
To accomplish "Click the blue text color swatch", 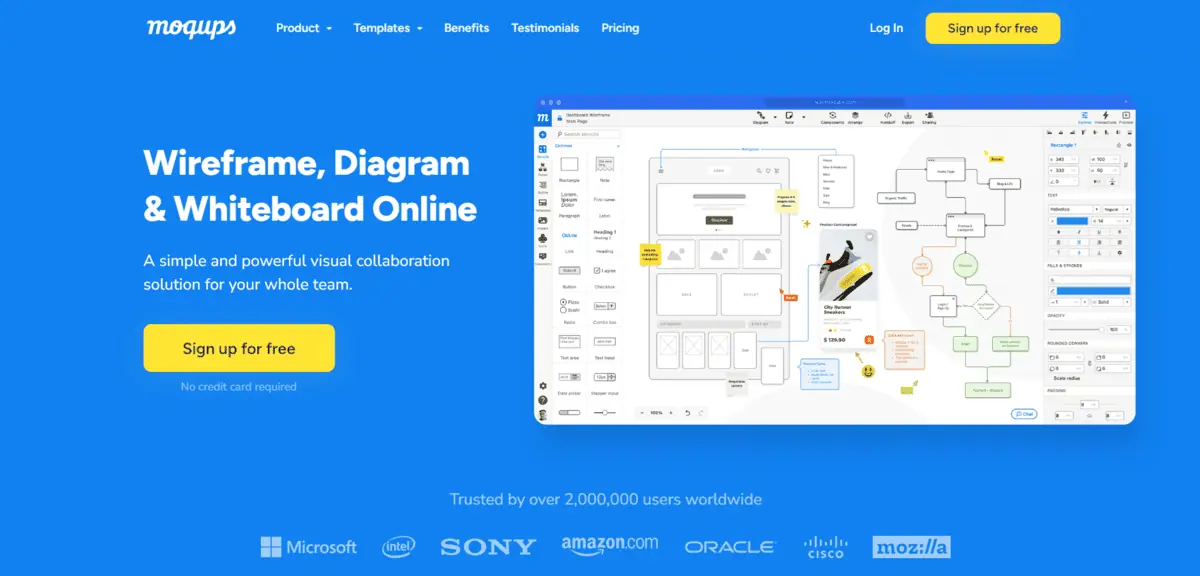I will (x=1072, y=221).
